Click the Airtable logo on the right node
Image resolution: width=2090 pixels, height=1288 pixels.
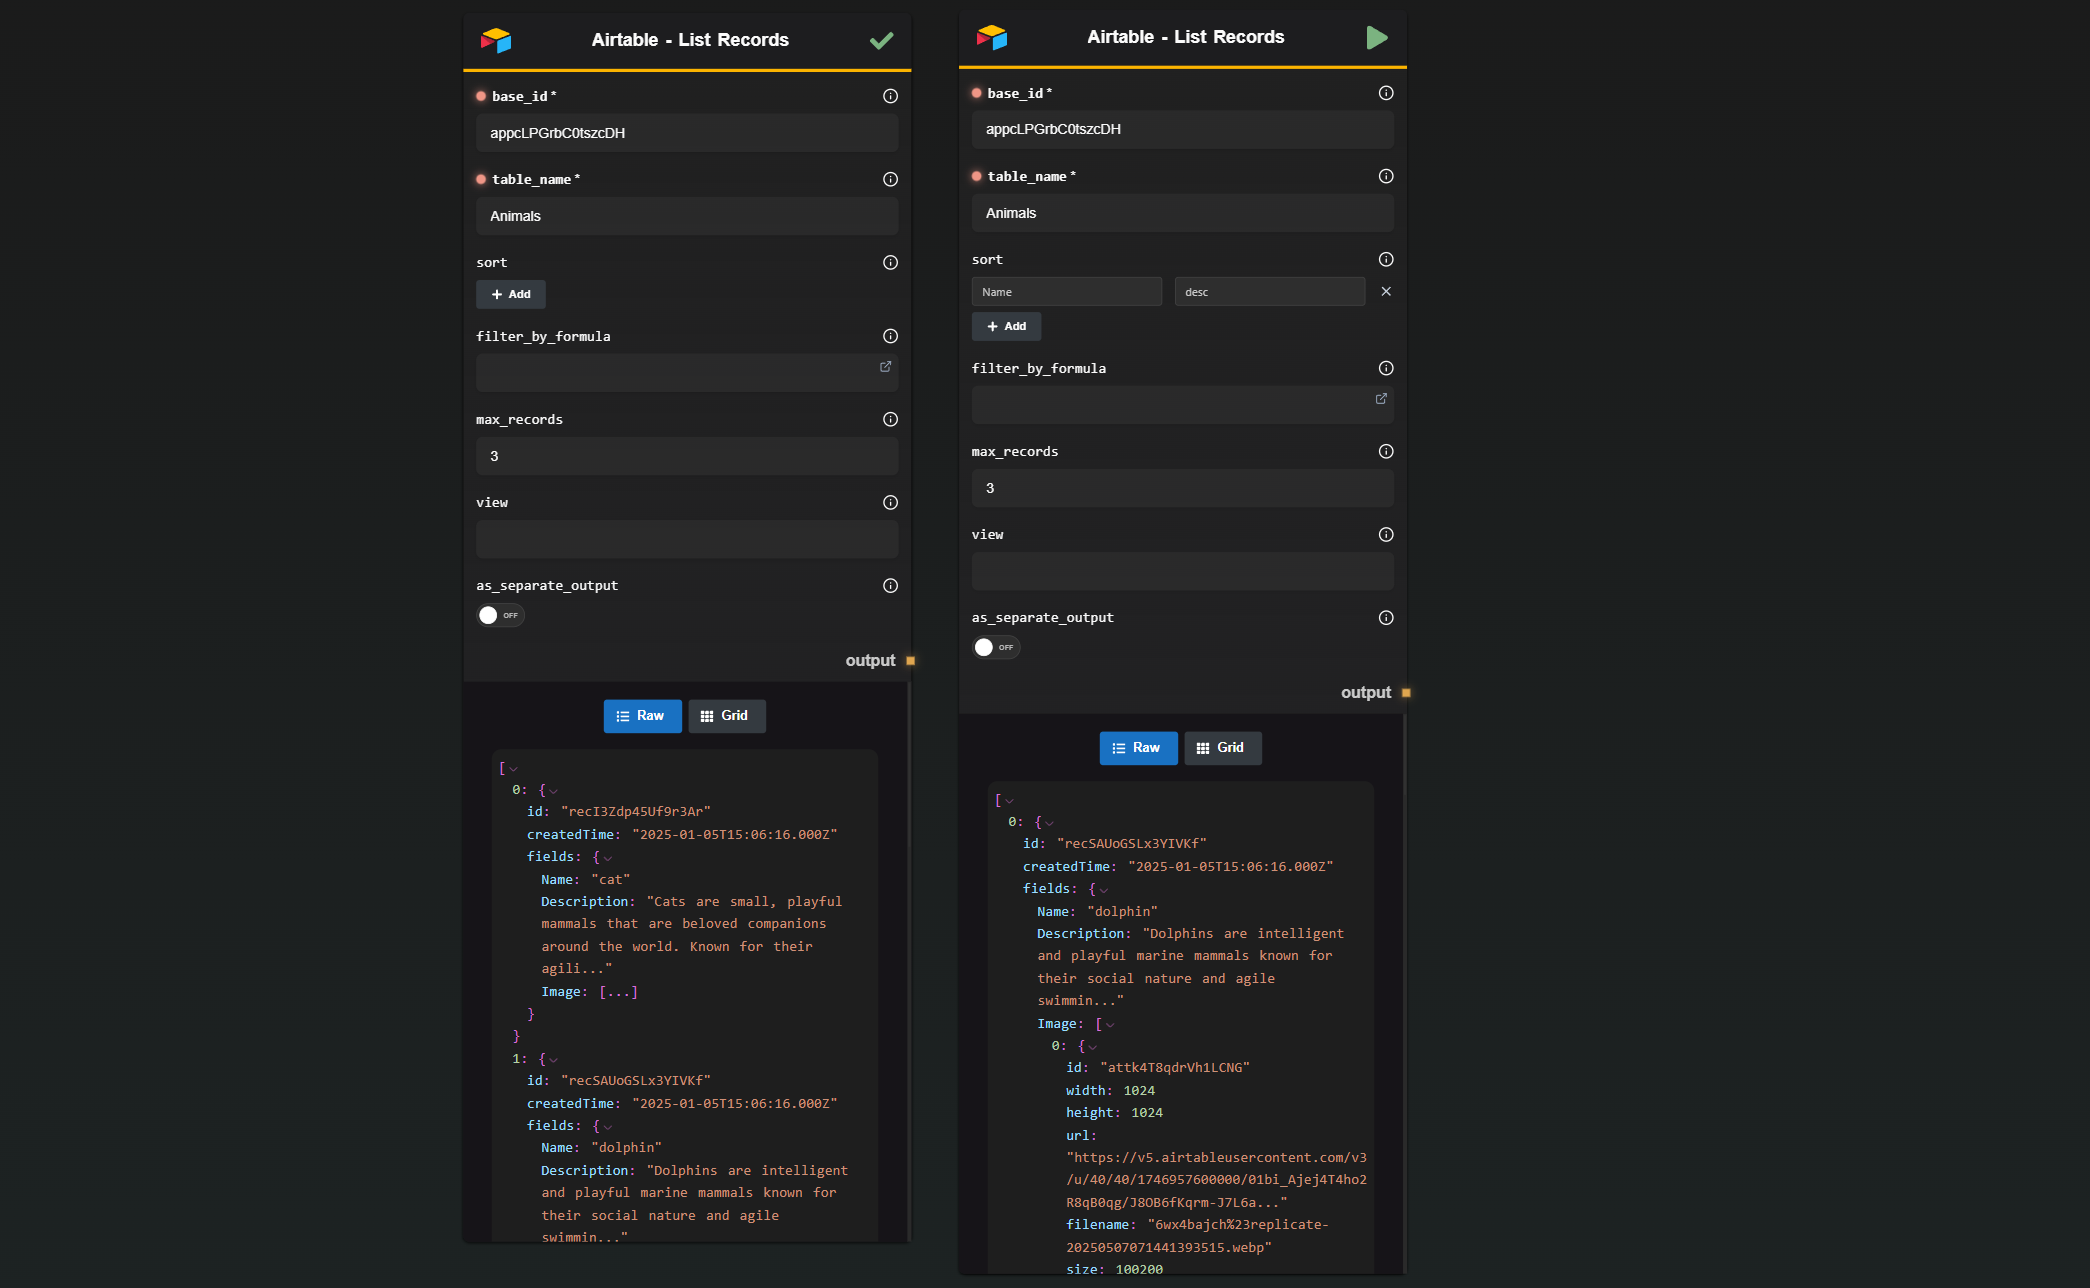pos(992,38)
